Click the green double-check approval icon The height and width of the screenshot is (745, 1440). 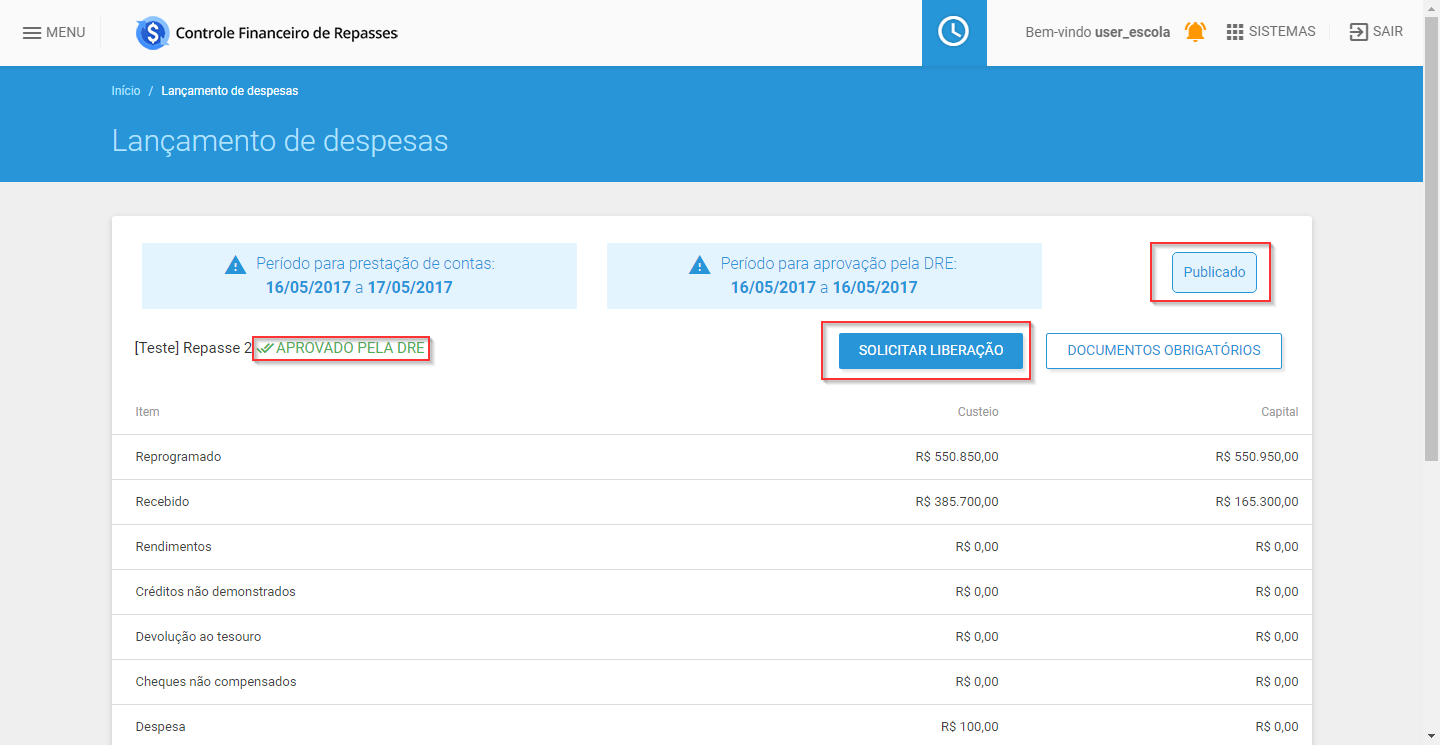click(x=265, y=349)
